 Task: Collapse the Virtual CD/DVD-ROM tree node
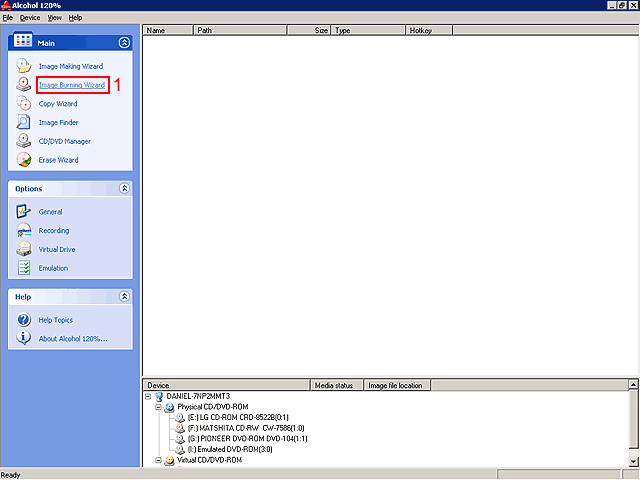pyautogui.click(x=158, y=460)
